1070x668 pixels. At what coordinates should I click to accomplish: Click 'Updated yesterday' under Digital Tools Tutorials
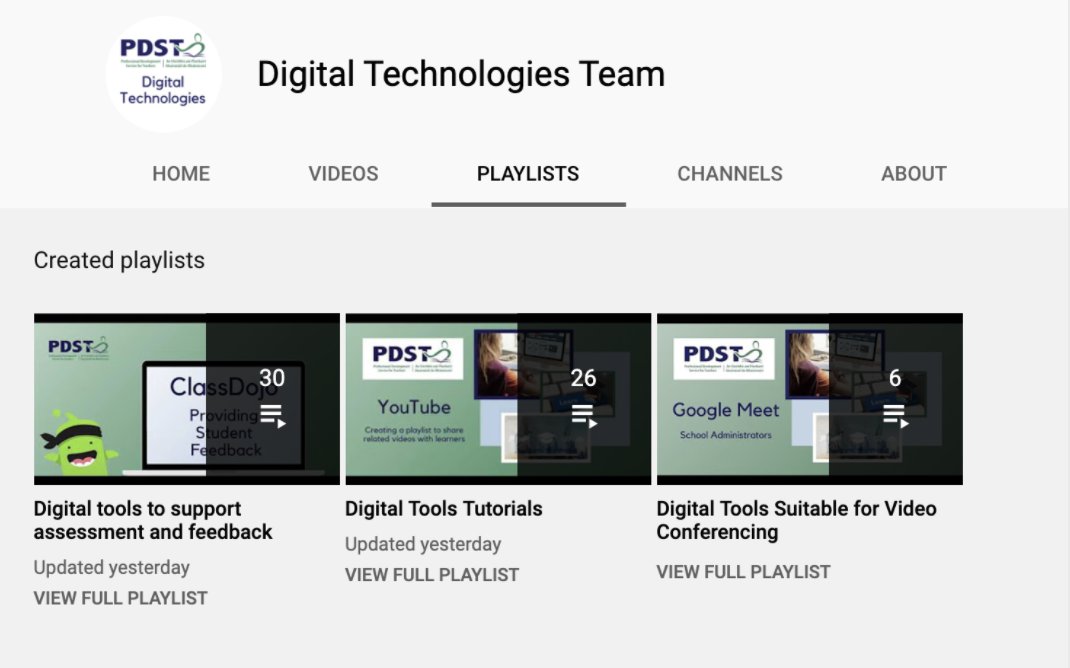coord(423,544)
